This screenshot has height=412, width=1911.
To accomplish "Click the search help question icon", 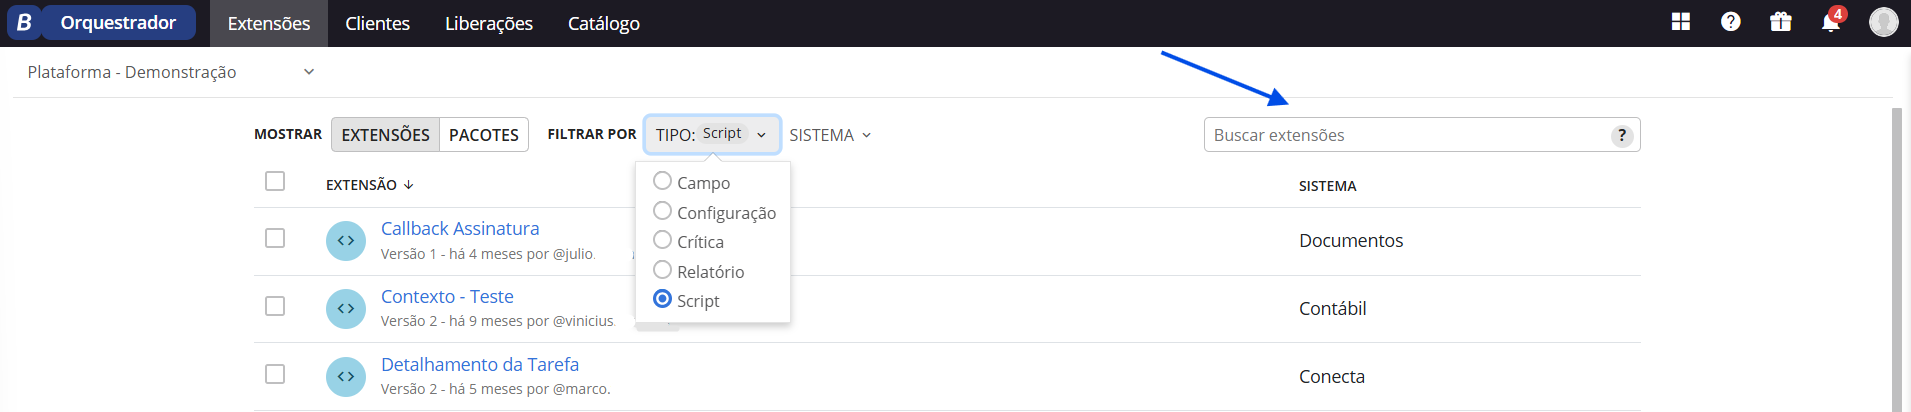I will point(1622,135).
